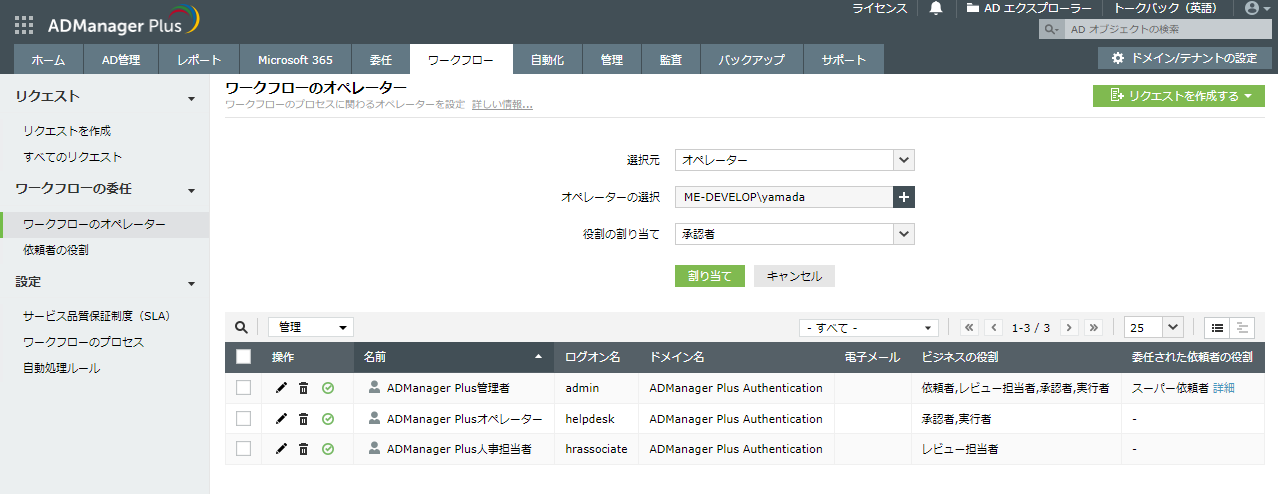Click the AD object search field
The width and height of the screenshot is (1278, 494).
coord(1160,30)
